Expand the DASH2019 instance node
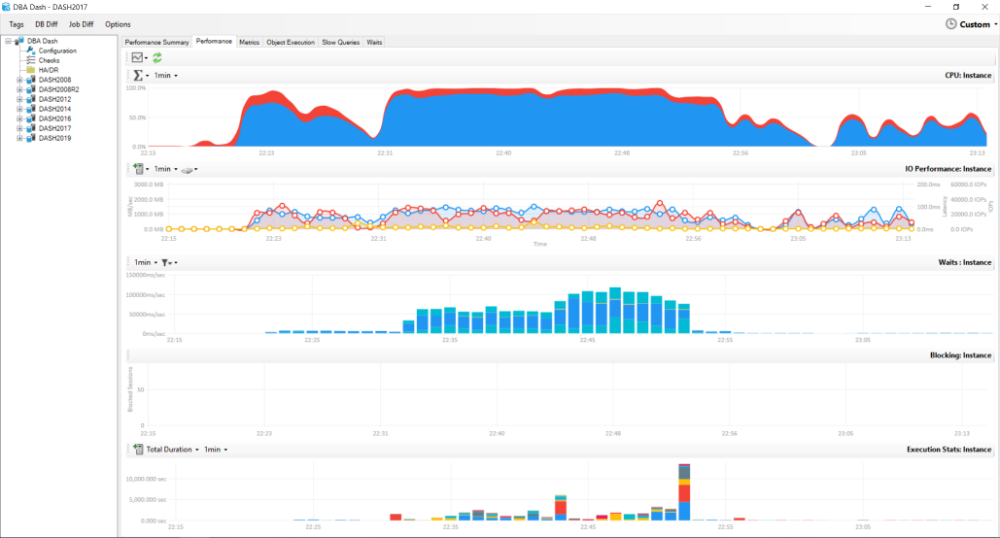This screenshot has width=1000, height=538. pyautogui.click(x=19, y=138)
